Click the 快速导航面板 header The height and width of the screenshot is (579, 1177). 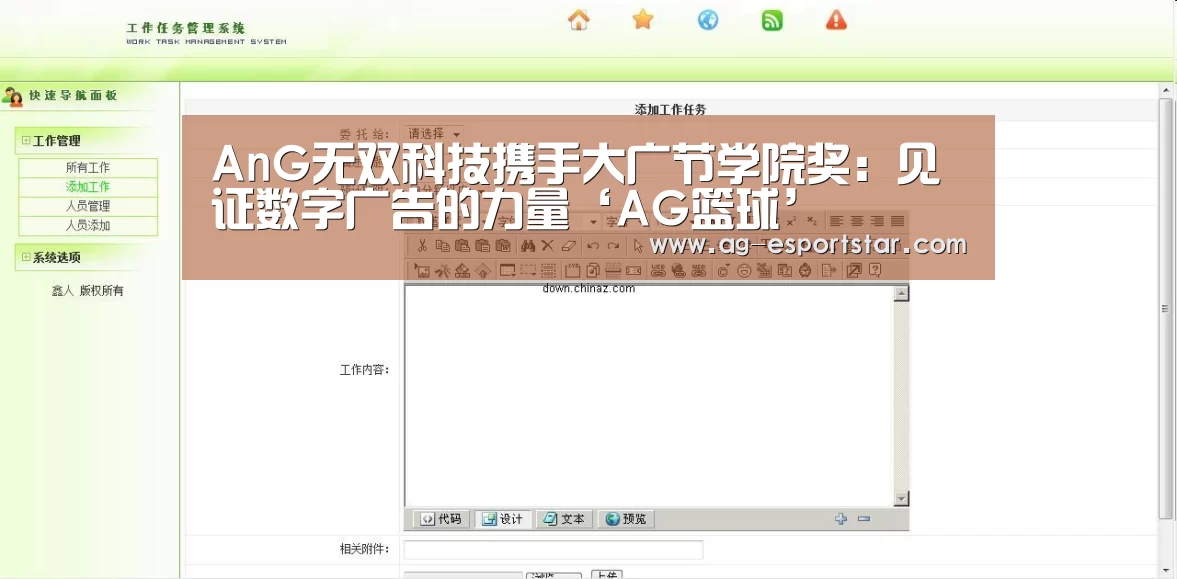coord(73,95)
